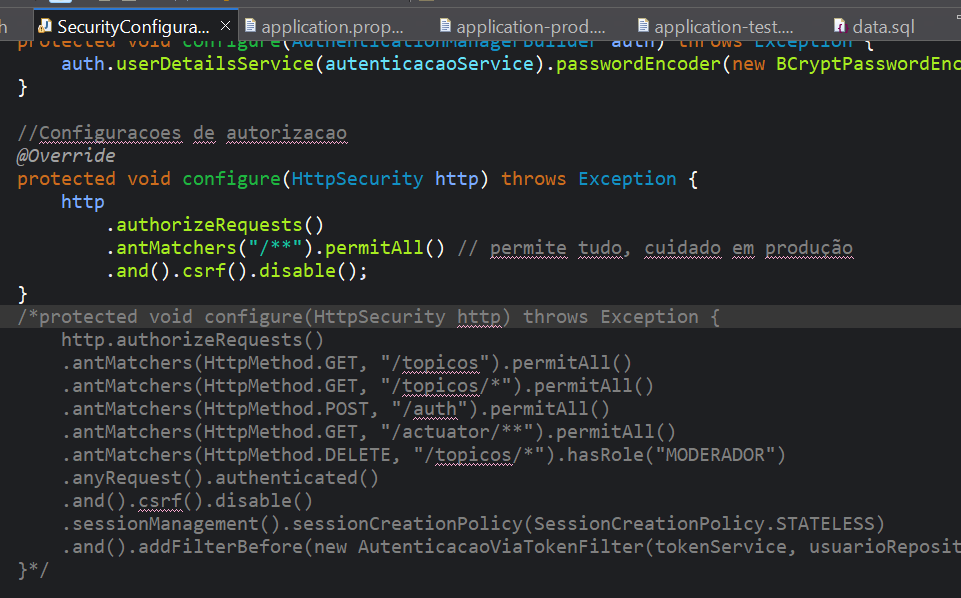Click HttpSecurity in the uncommented configure signature
Screen dimensions: 961x598
pos(357,179)
